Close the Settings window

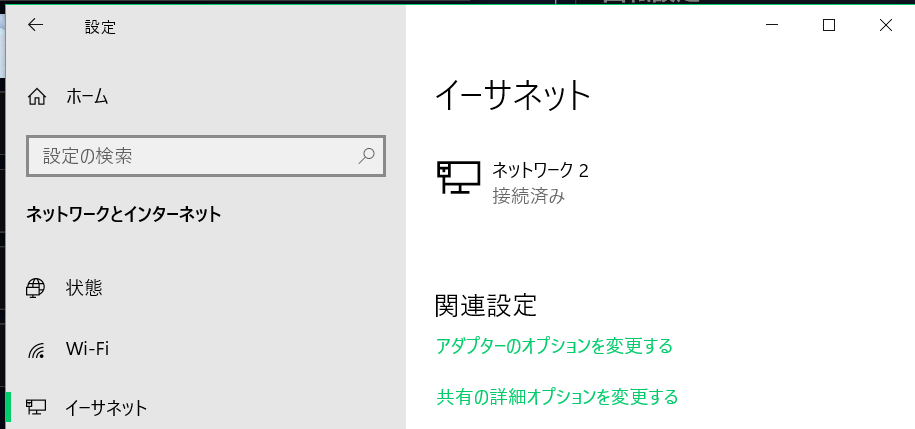point(885,26)
